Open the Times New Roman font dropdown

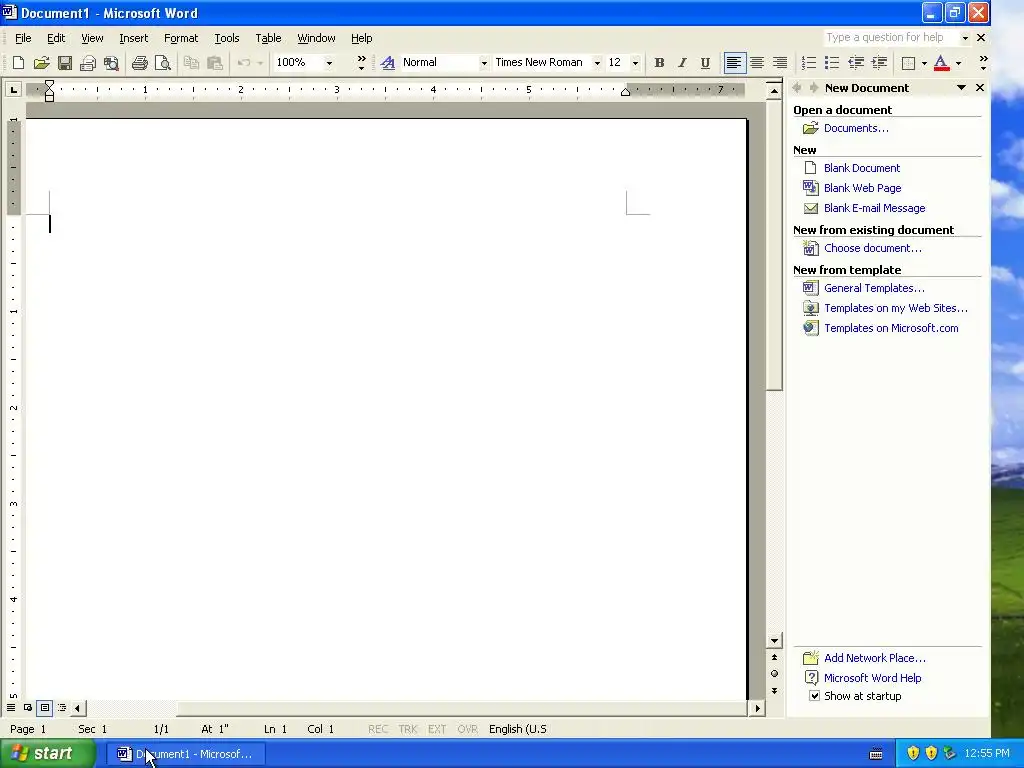point(597,63)
